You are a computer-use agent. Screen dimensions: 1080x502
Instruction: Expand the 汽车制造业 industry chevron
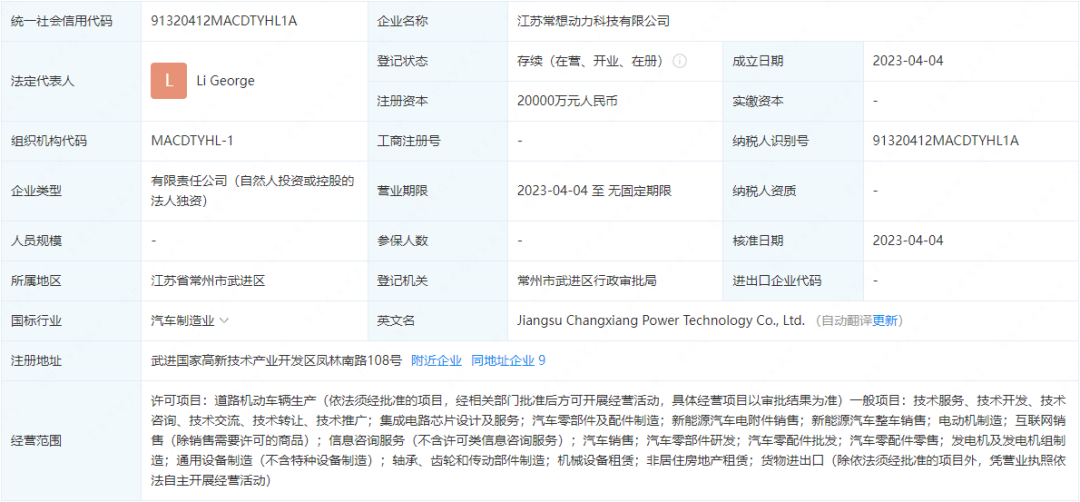224,321
